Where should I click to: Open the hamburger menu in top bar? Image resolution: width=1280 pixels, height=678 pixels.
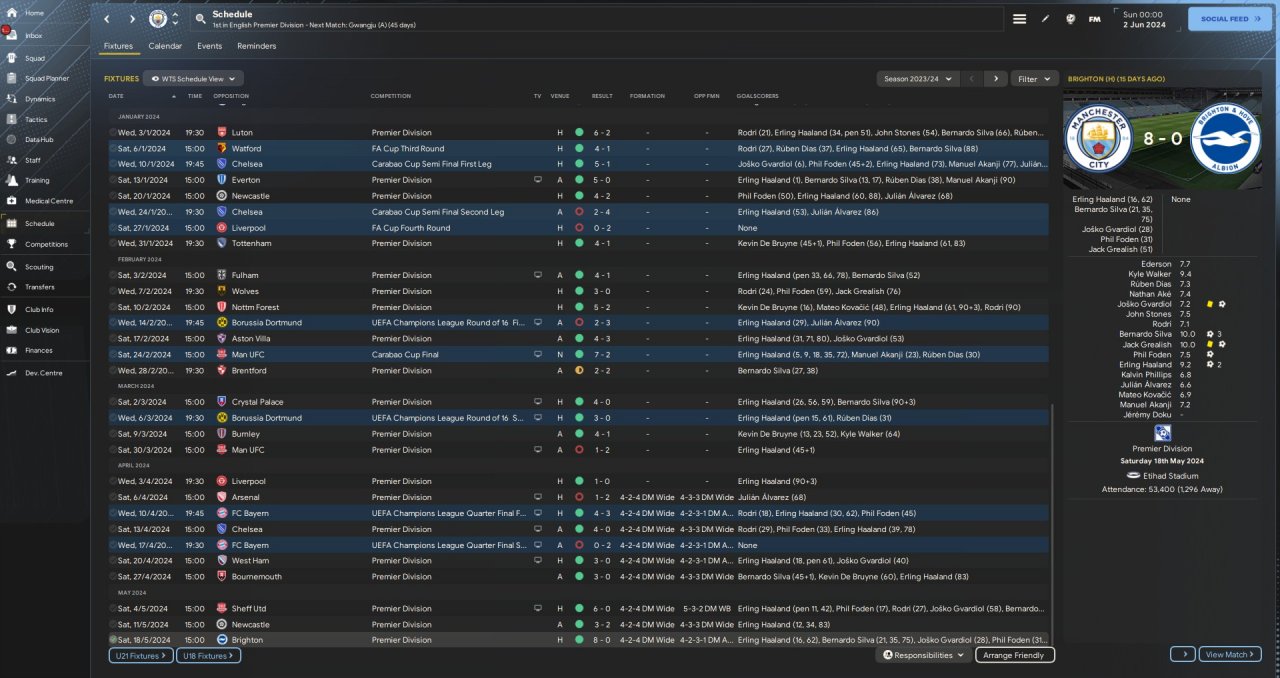1019,19
